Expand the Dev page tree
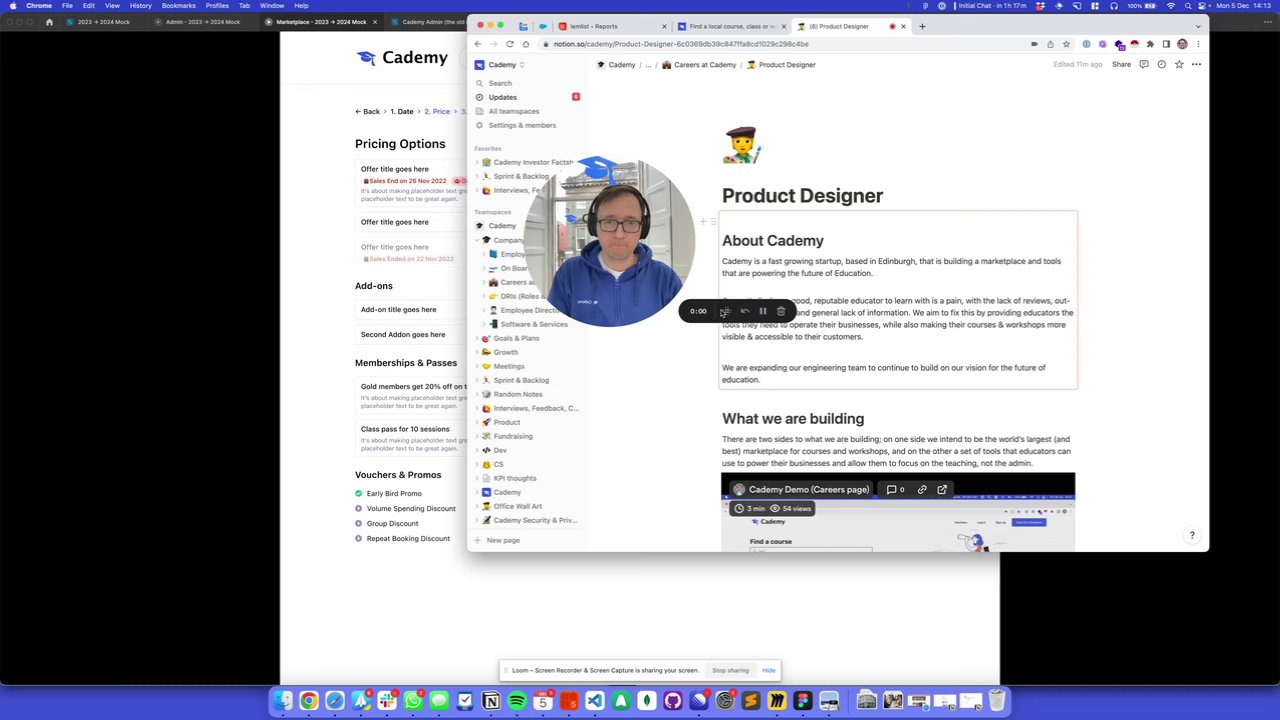The width and height of the screenshot is (1280, 720). pos(477,450)
